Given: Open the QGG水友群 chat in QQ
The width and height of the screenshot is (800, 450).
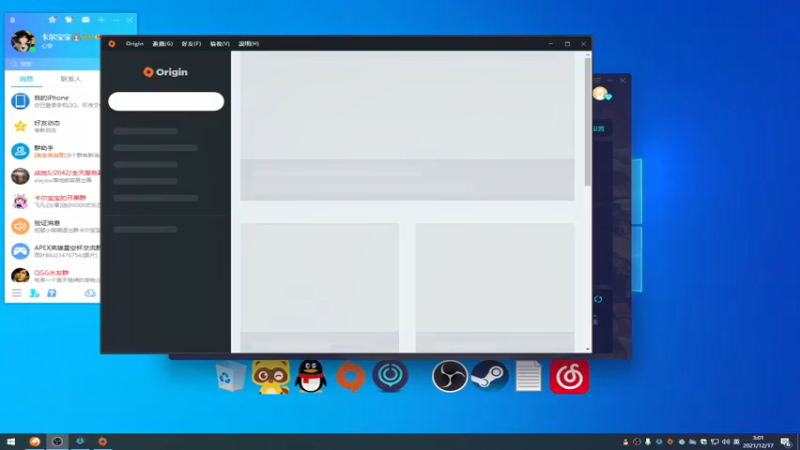Looking at the screenshot, I should tap(53, 274).
